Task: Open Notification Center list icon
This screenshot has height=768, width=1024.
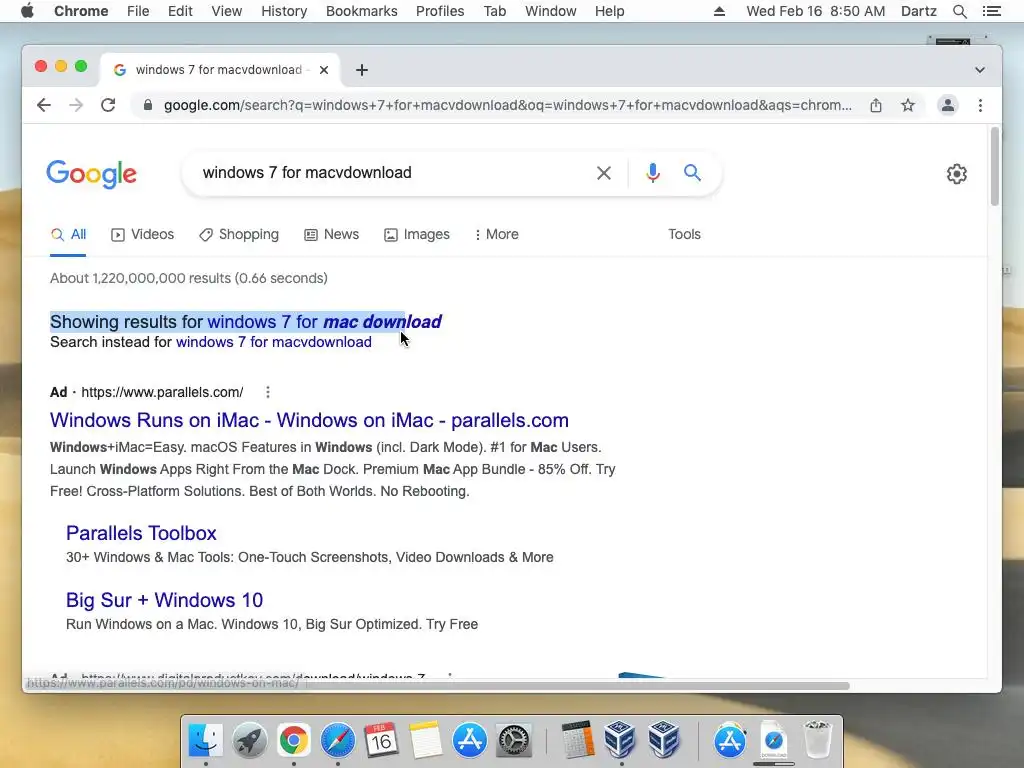Action: pyautogui.click(x=991, y=11)
